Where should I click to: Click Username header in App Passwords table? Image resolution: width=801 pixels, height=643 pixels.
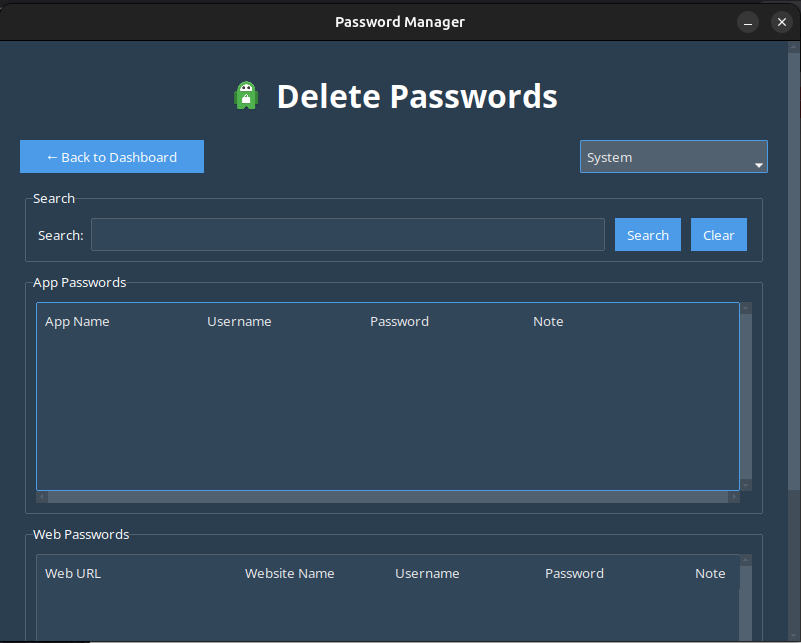[x=239, y=321]
